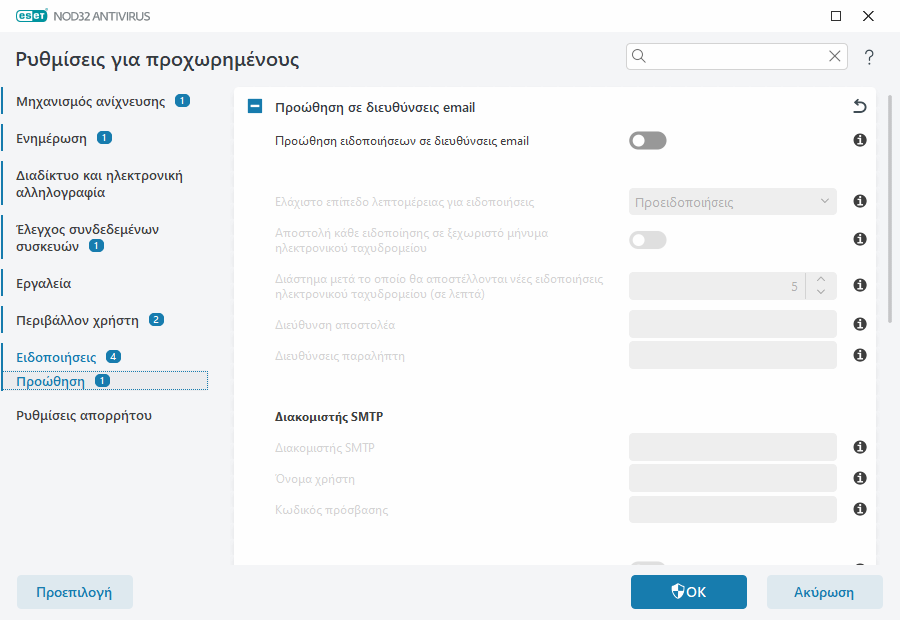Show info icon for Διακομιστής SMTP field
This screenshot has width=900, height=620.
pyautogui.click(x=859, y=448)
